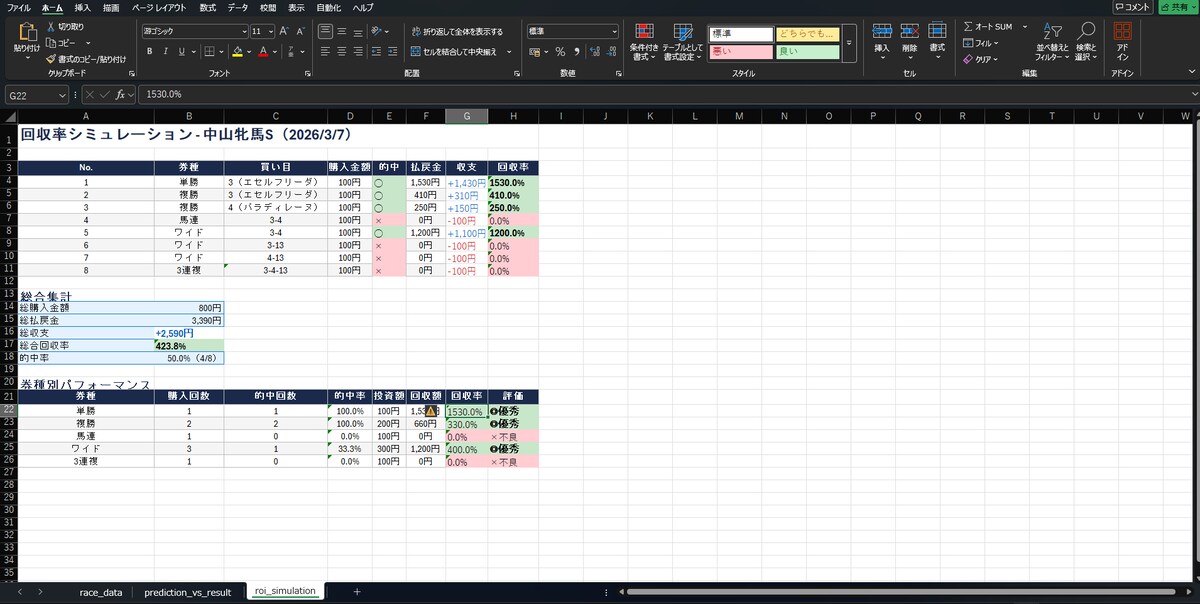Click the コメント button
This screenshot has height=604, width=1200.
point(1132,7)
